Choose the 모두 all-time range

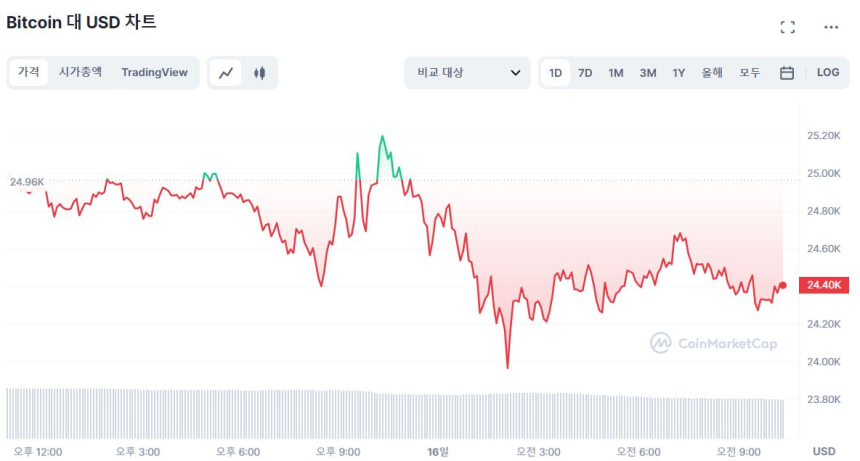[750, 73]
